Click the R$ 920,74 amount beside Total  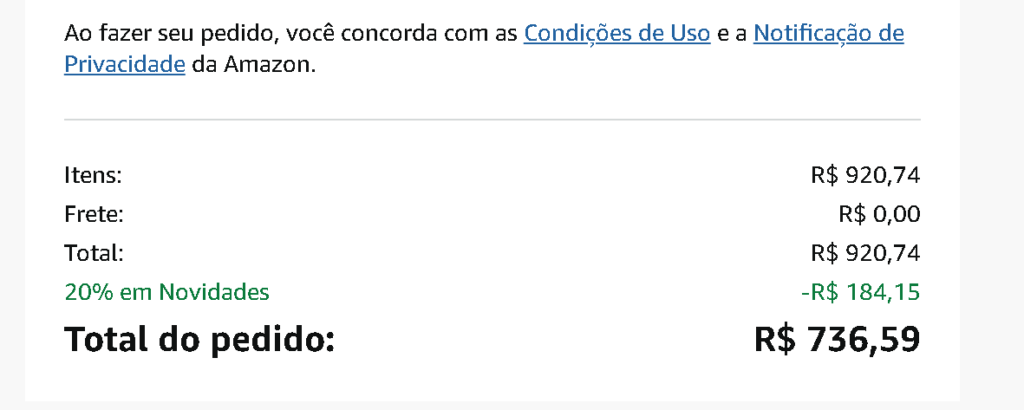865,253
